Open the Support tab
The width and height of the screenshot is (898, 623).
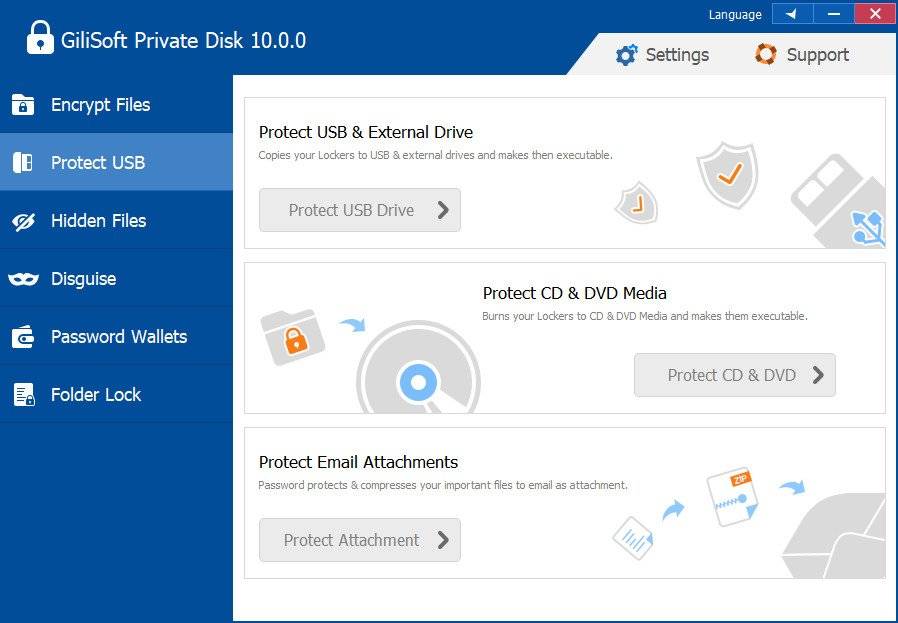coord(802,55)
